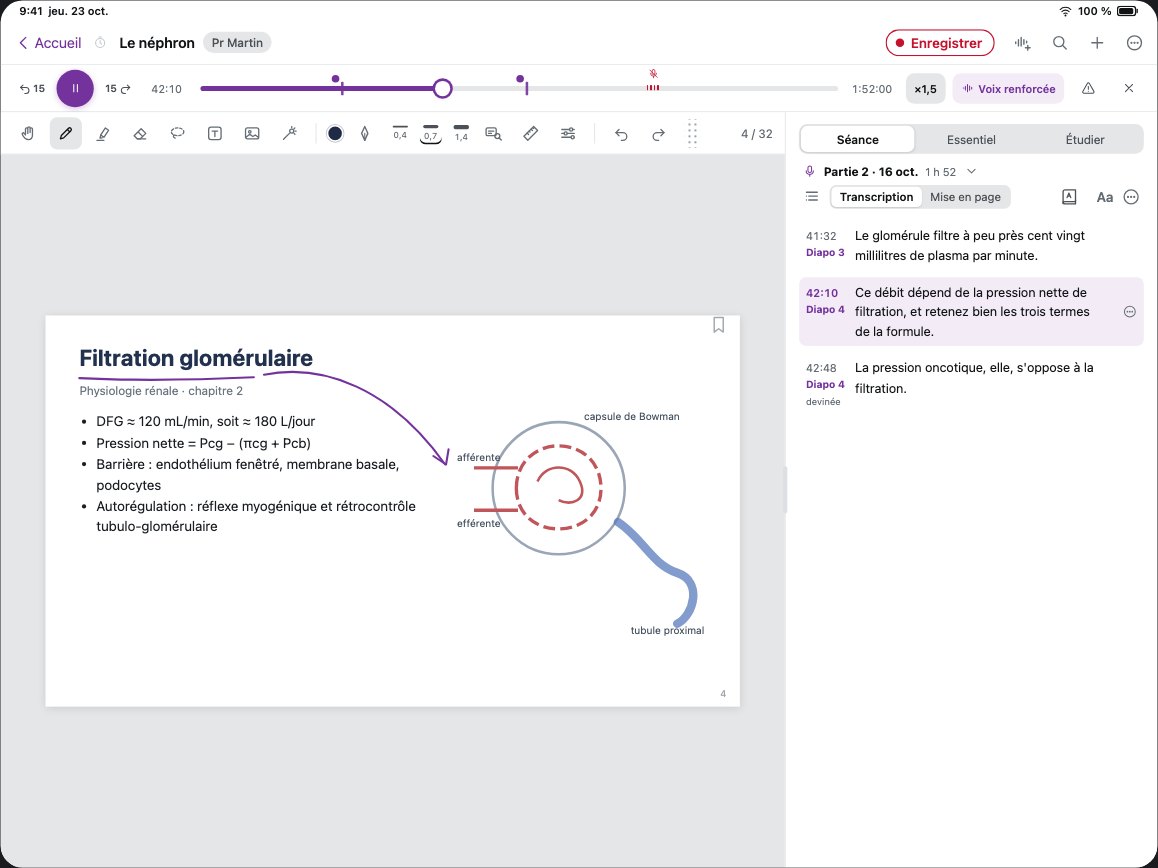Open the toolbar adjustment sliders icon
This screenshot has height=868, width=1158.
[x=568, y=134]
